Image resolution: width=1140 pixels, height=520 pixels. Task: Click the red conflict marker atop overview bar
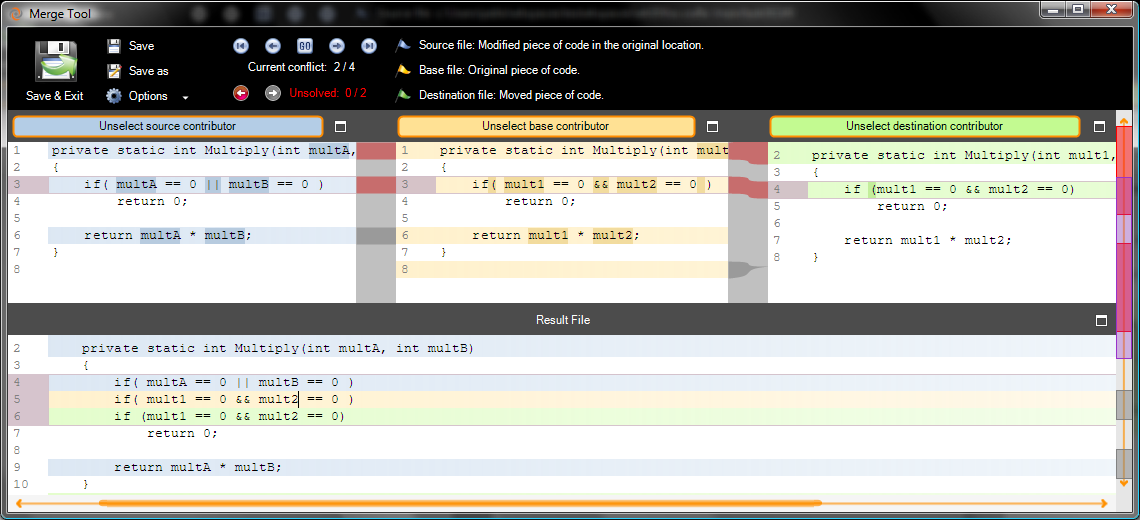(x=1124, y=152)
